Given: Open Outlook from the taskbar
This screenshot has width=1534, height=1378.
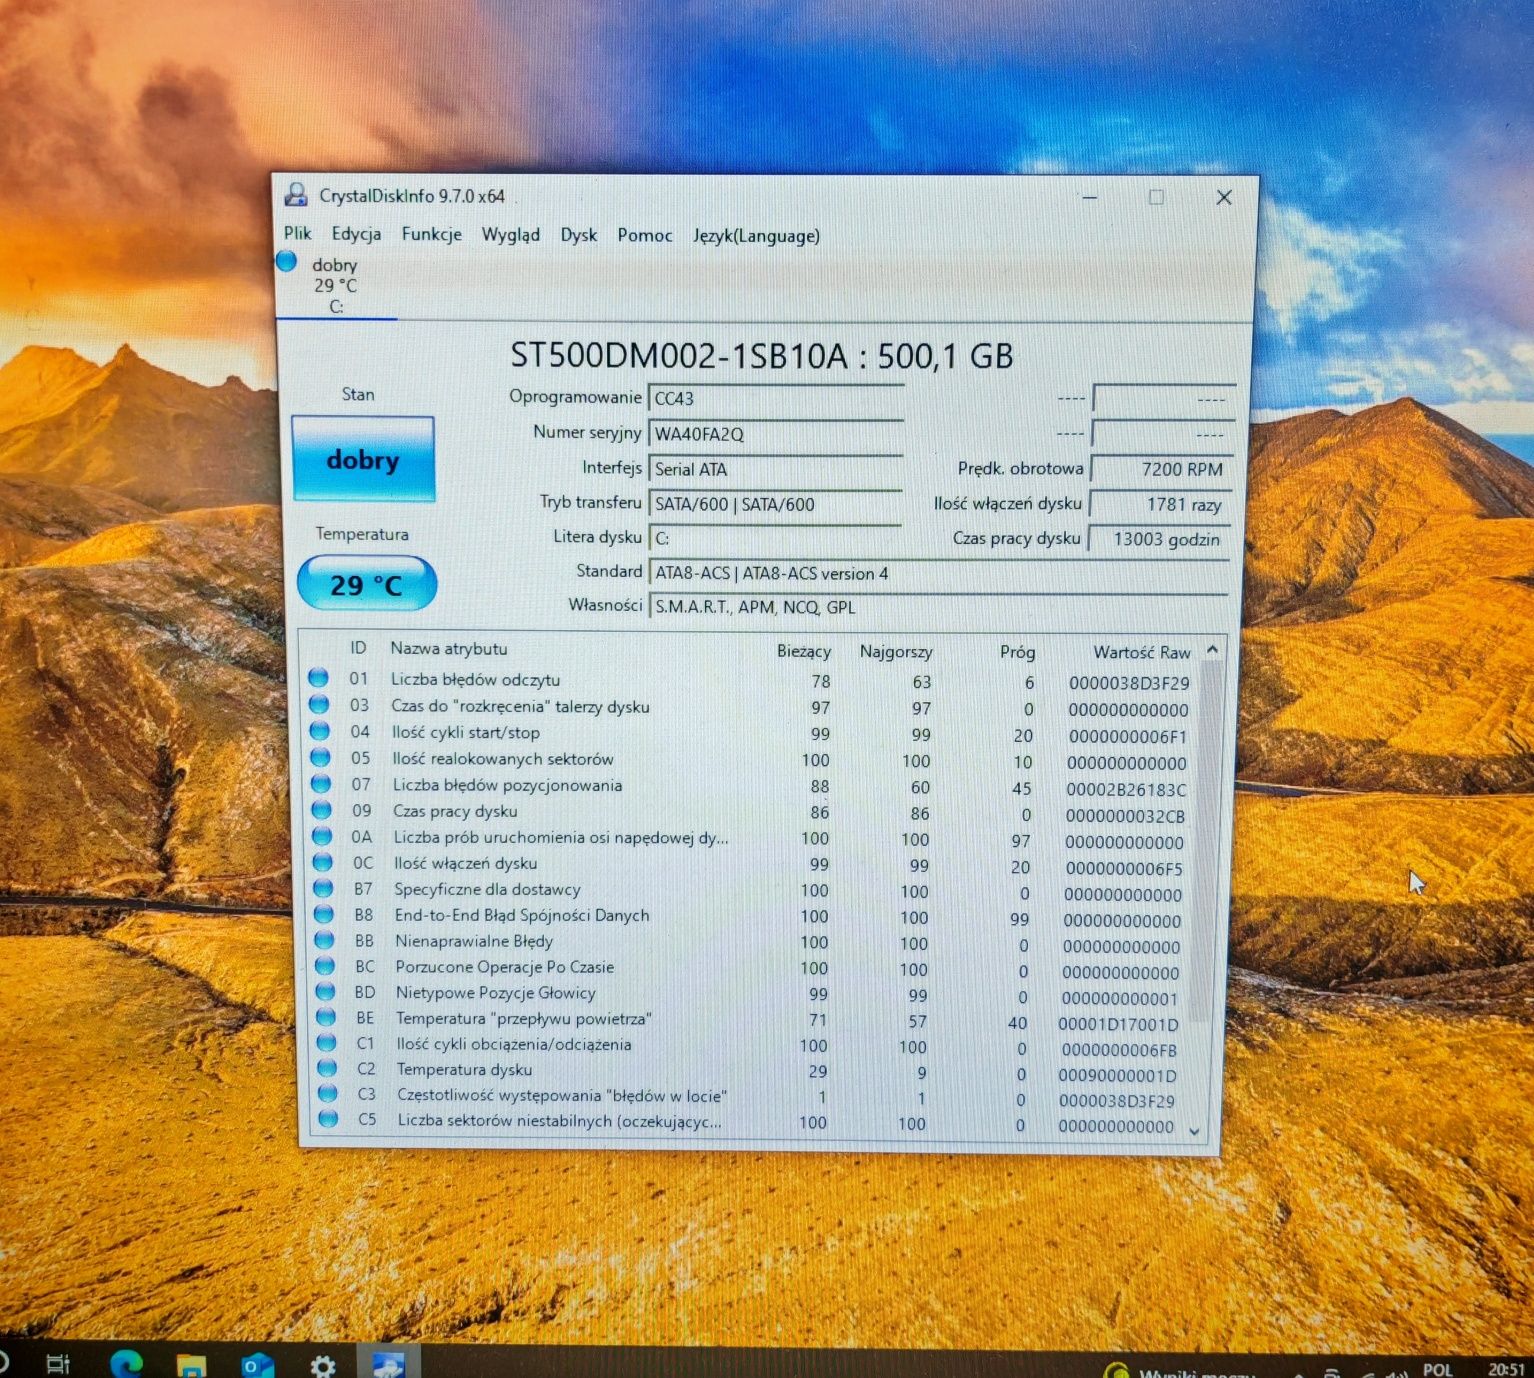Looking at the screenshot, I should (x=257, y=1365).
